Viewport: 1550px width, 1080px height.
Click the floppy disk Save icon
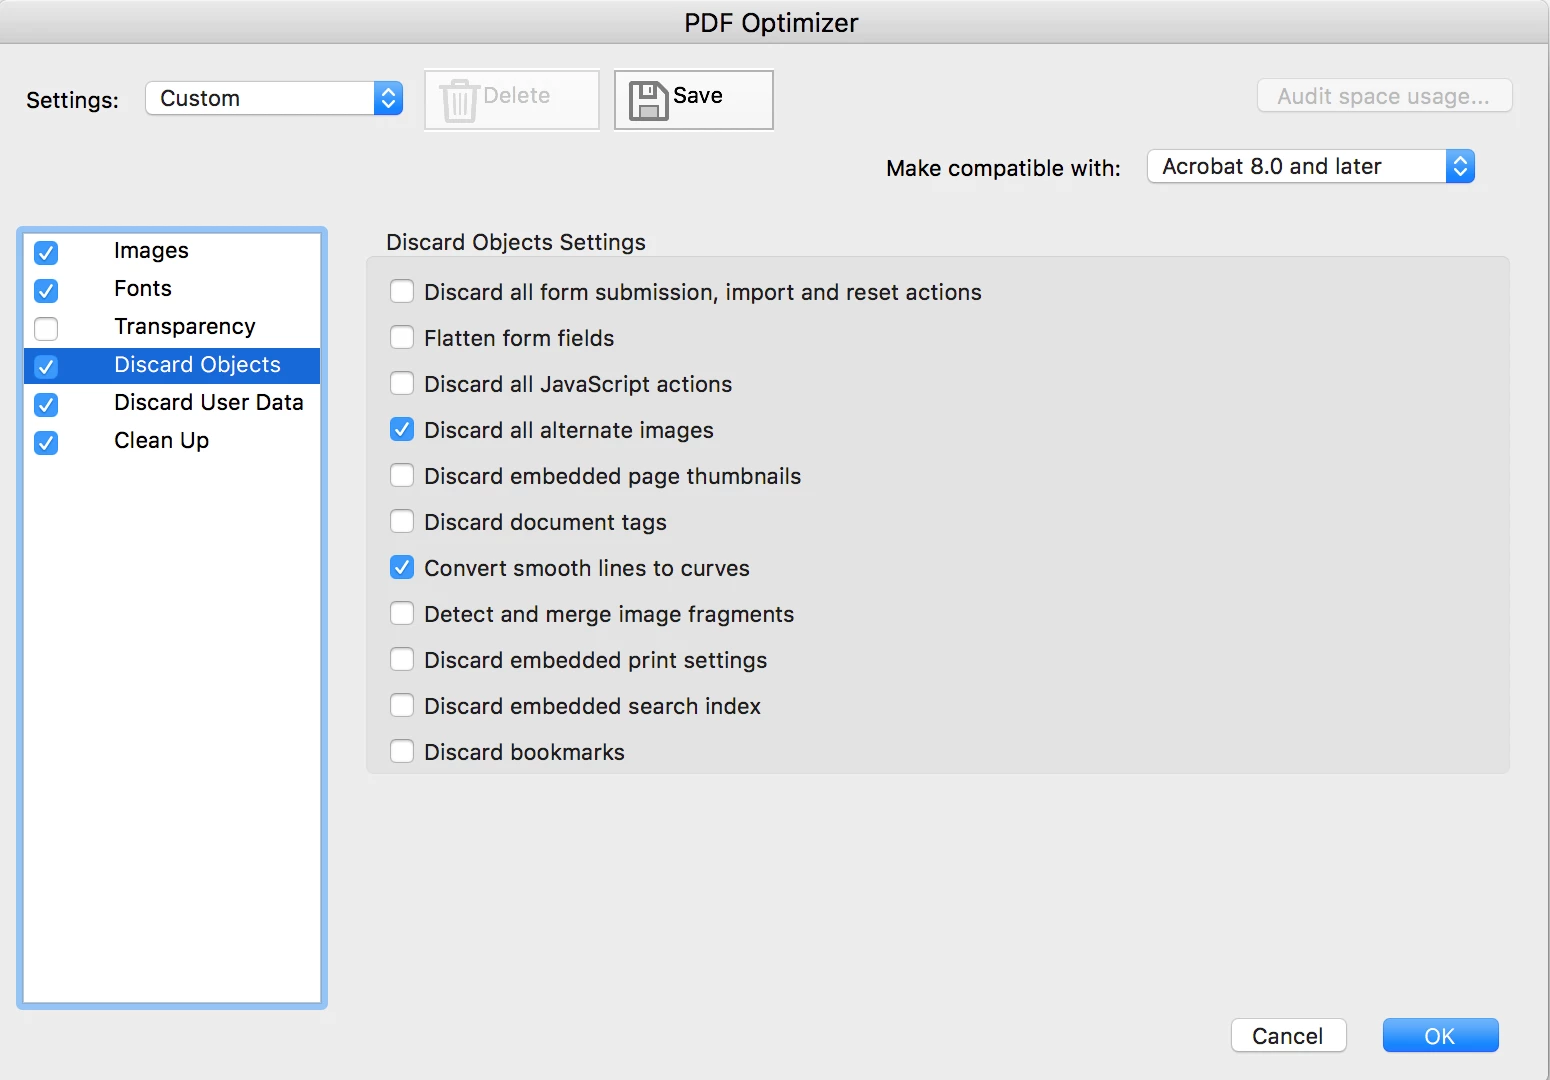click(648, 100)
